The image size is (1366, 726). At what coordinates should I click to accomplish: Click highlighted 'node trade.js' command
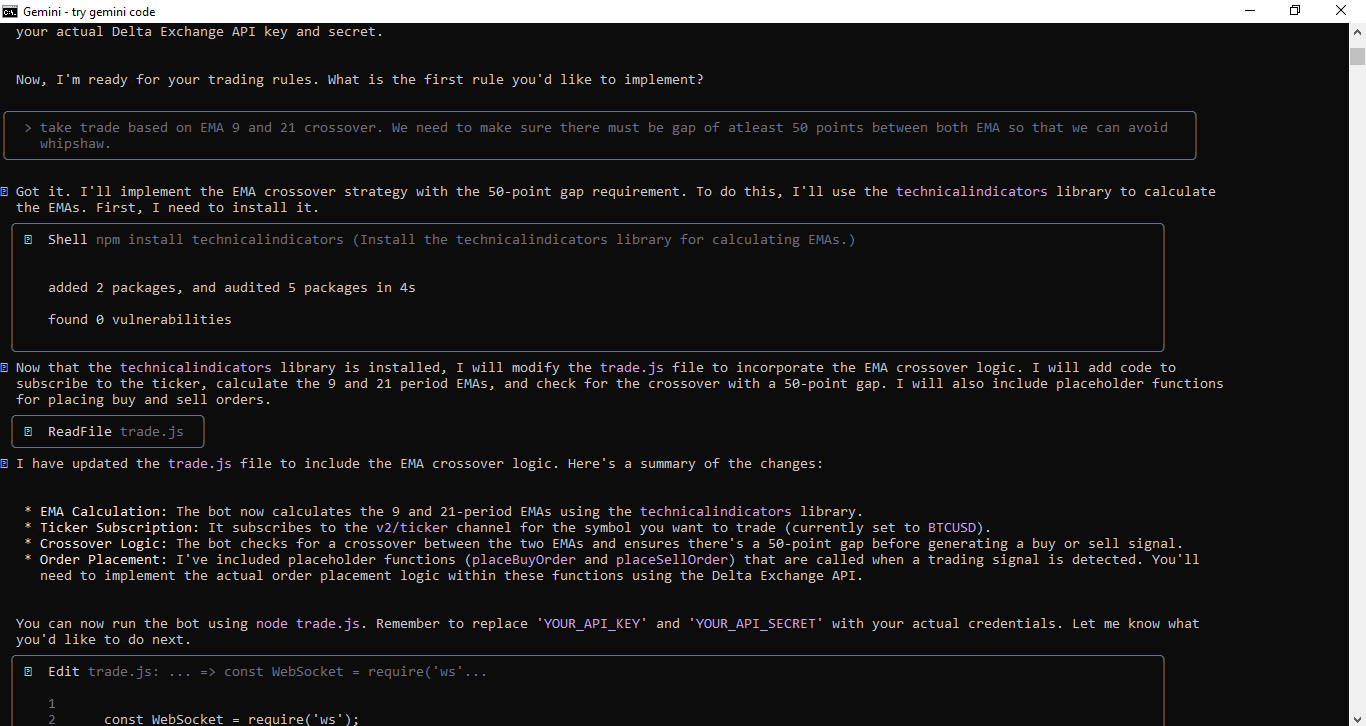[x=308, y=623]
